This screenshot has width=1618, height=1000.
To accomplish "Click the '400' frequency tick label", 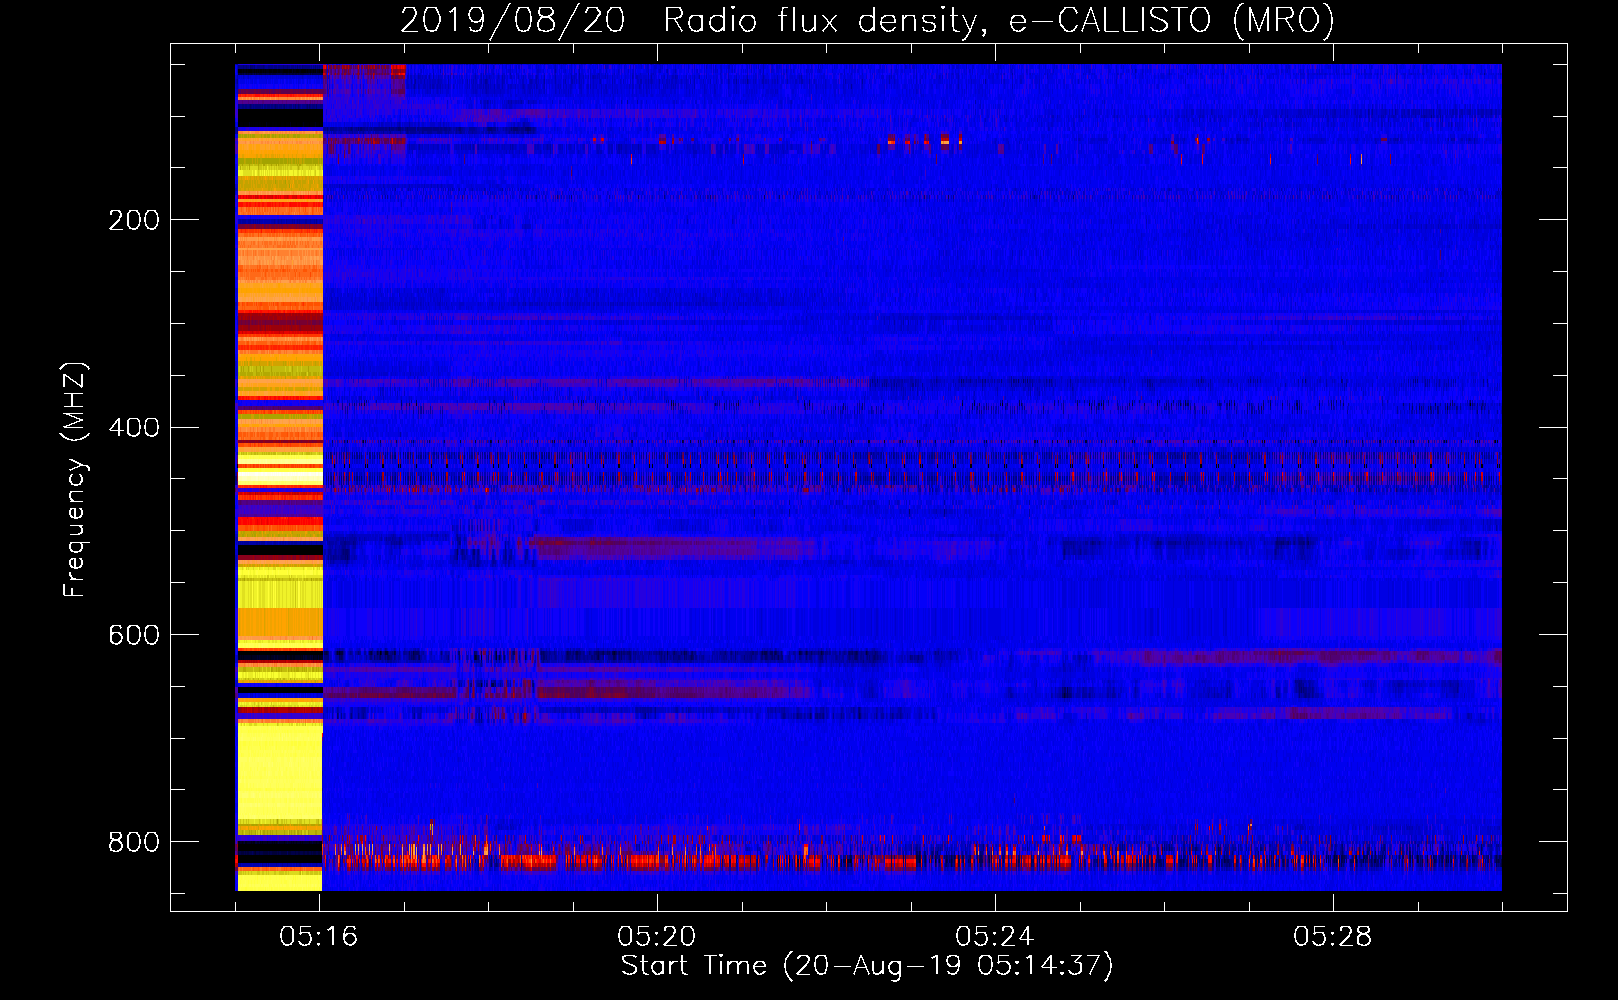I will click(134, 428).
